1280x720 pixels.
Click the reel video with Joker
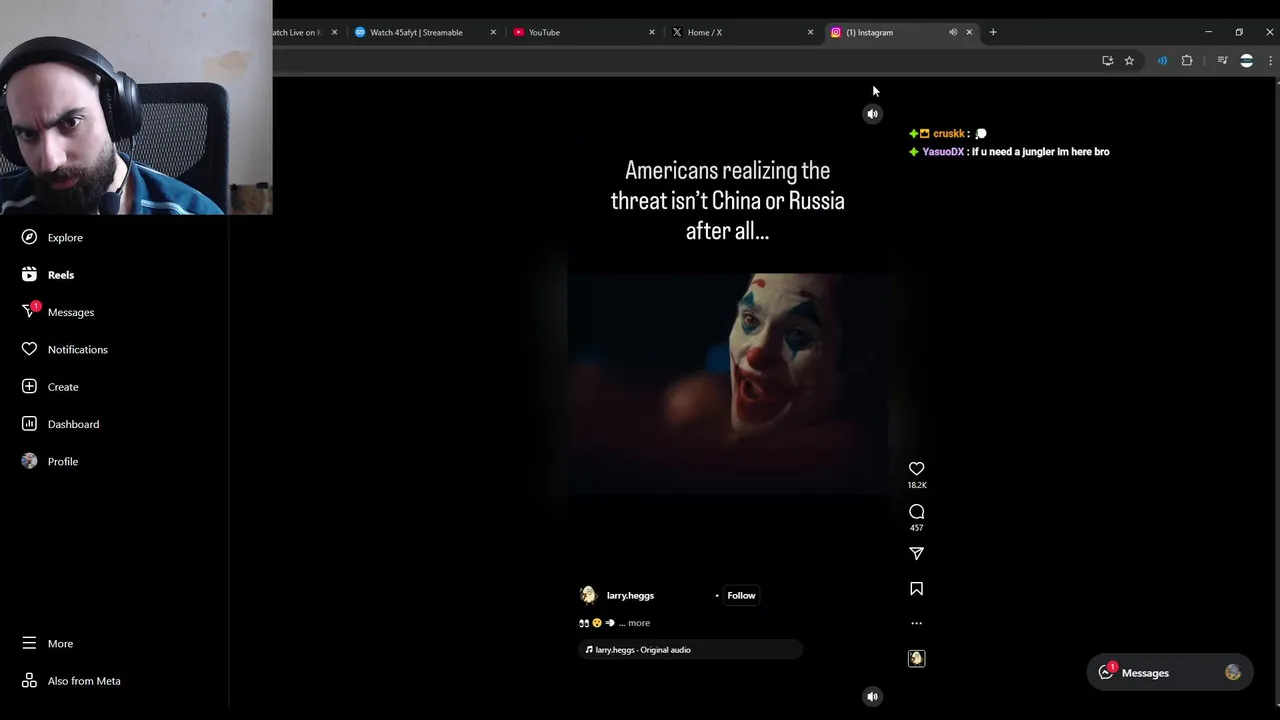pos(727,384)
